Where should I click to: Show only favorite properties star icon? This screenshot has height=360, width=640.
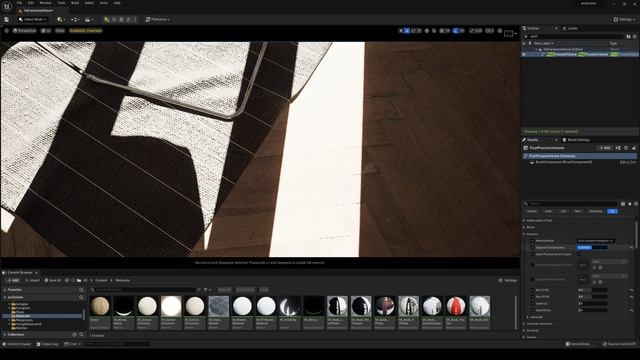coord(630,204)
